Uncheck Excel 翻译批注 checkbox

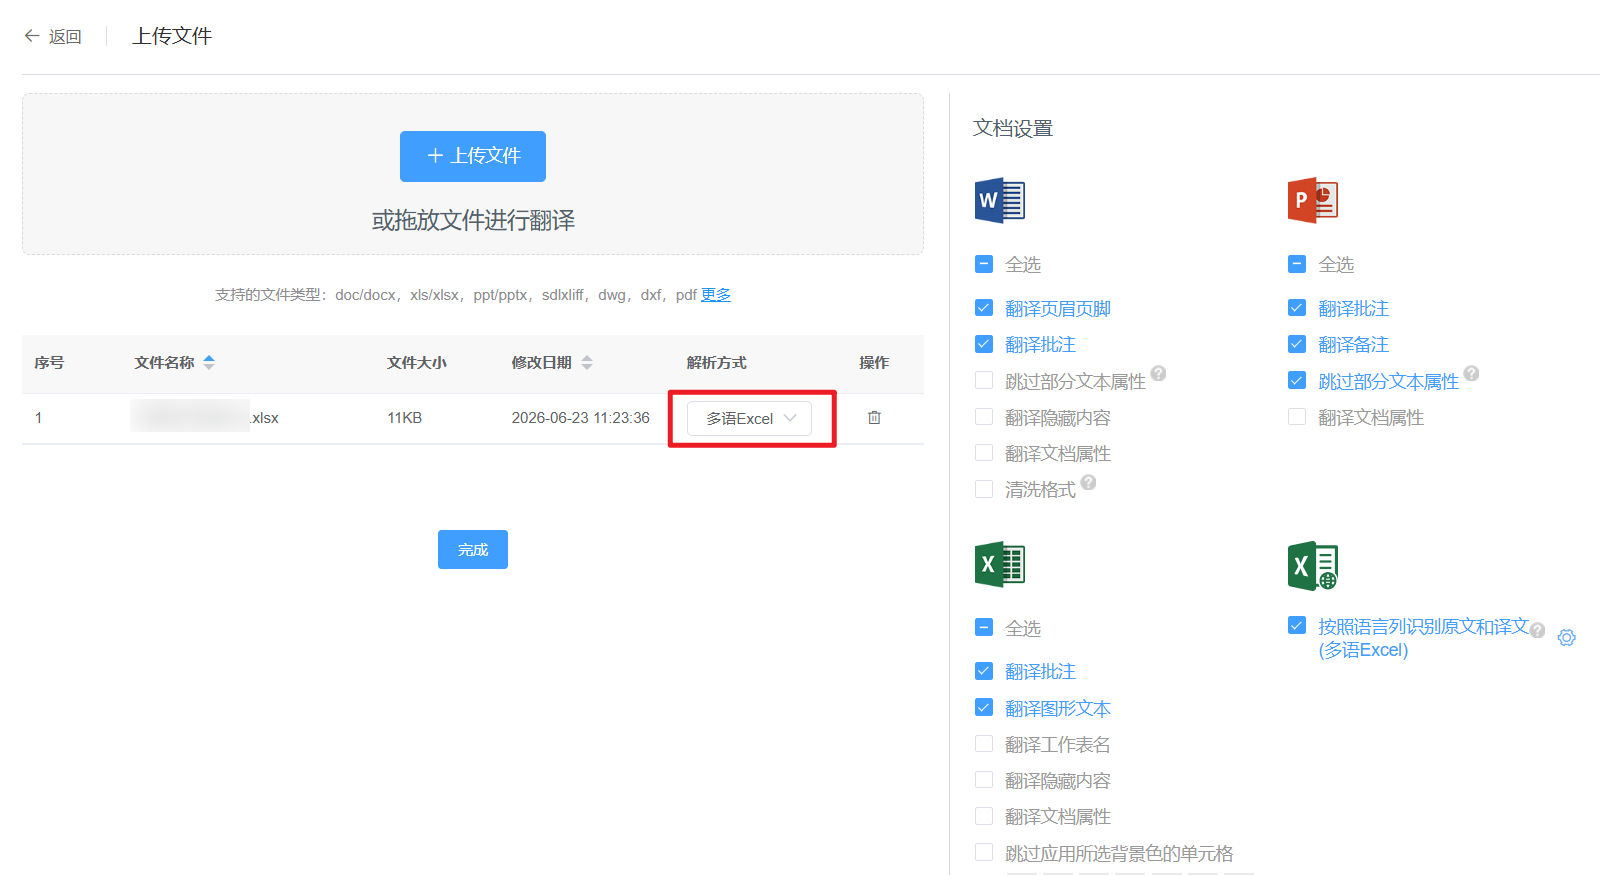[x=984, y=671]
